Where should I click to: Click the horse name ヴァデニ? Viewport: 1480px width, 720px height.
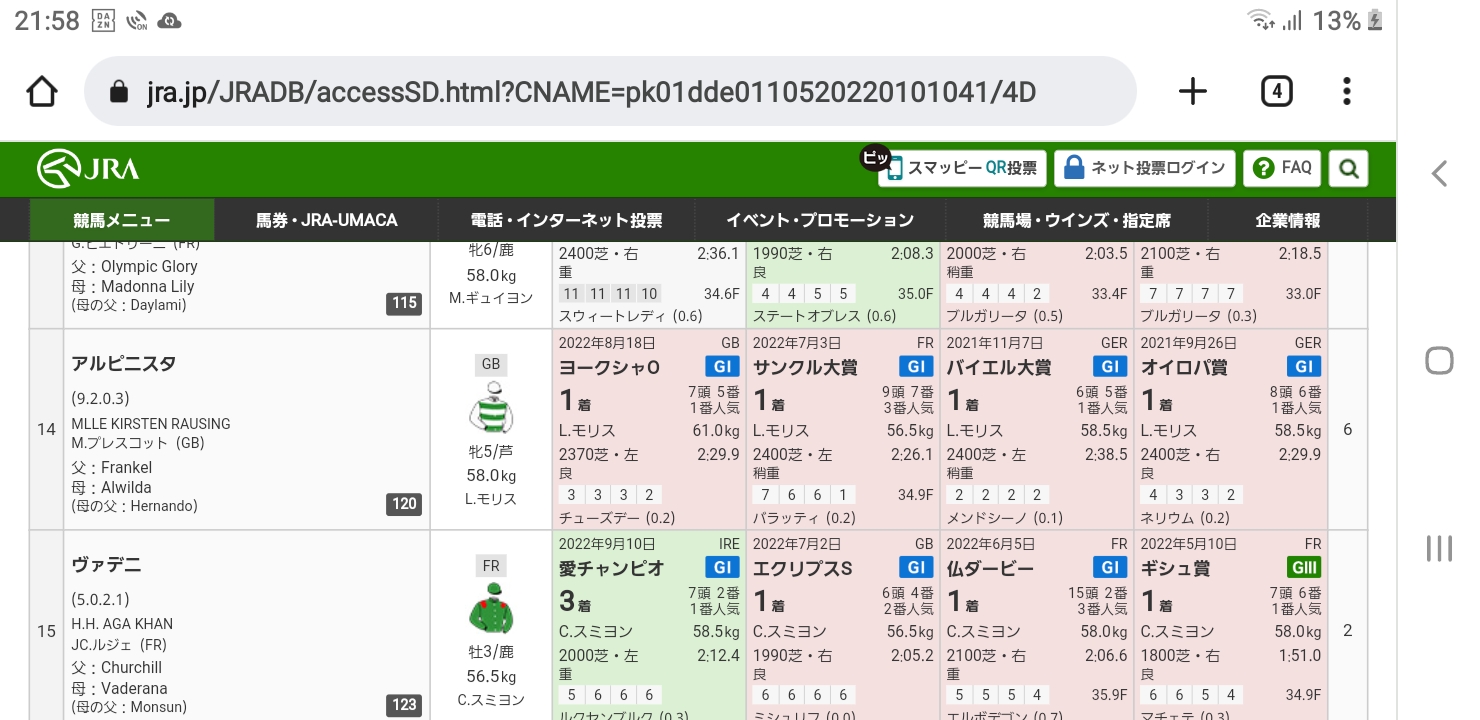[x=106, y=565]
